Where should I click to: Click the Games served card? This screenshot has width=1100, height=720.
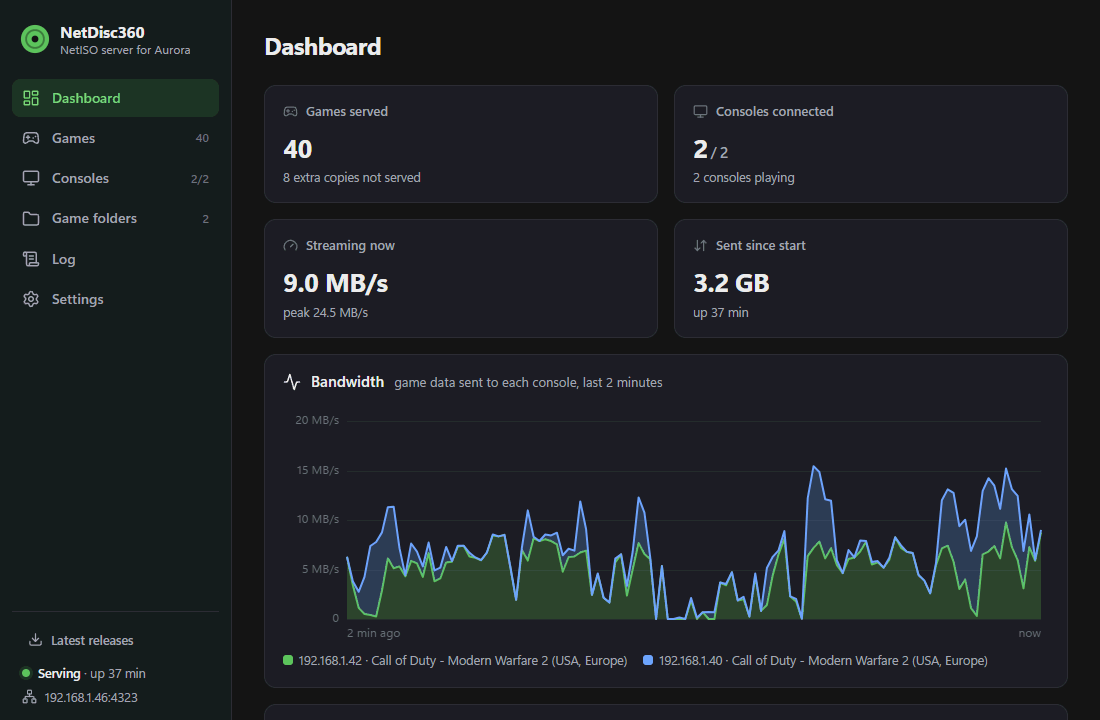(x=461, y=144)
